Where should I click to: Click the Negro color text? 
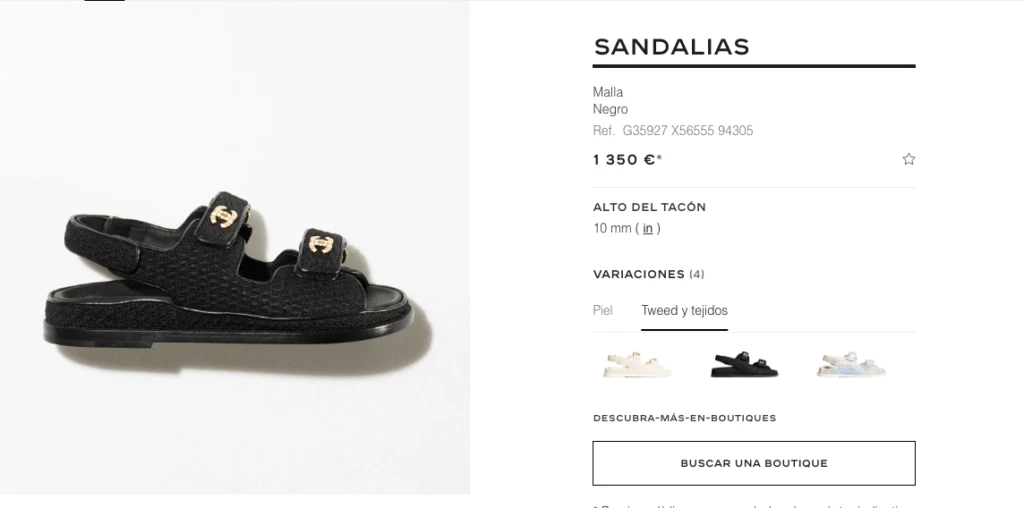[x=610, y=109]
